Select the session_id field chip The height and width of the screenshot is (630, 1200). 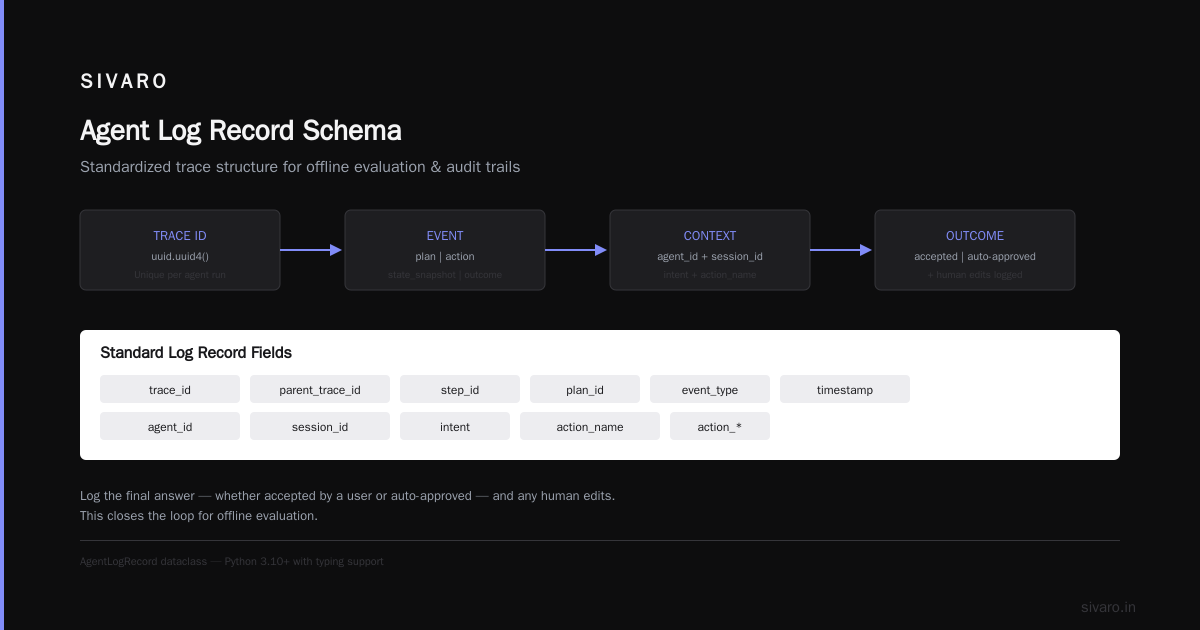(320, 426)
